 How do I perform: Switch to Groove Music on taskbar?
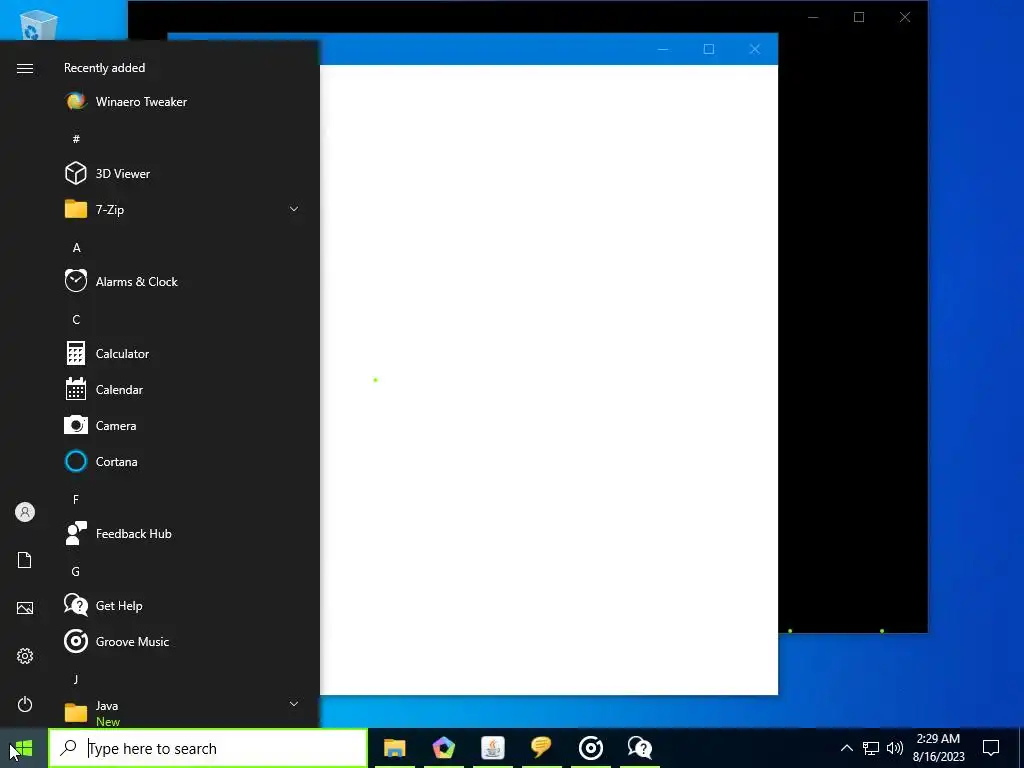590,748
